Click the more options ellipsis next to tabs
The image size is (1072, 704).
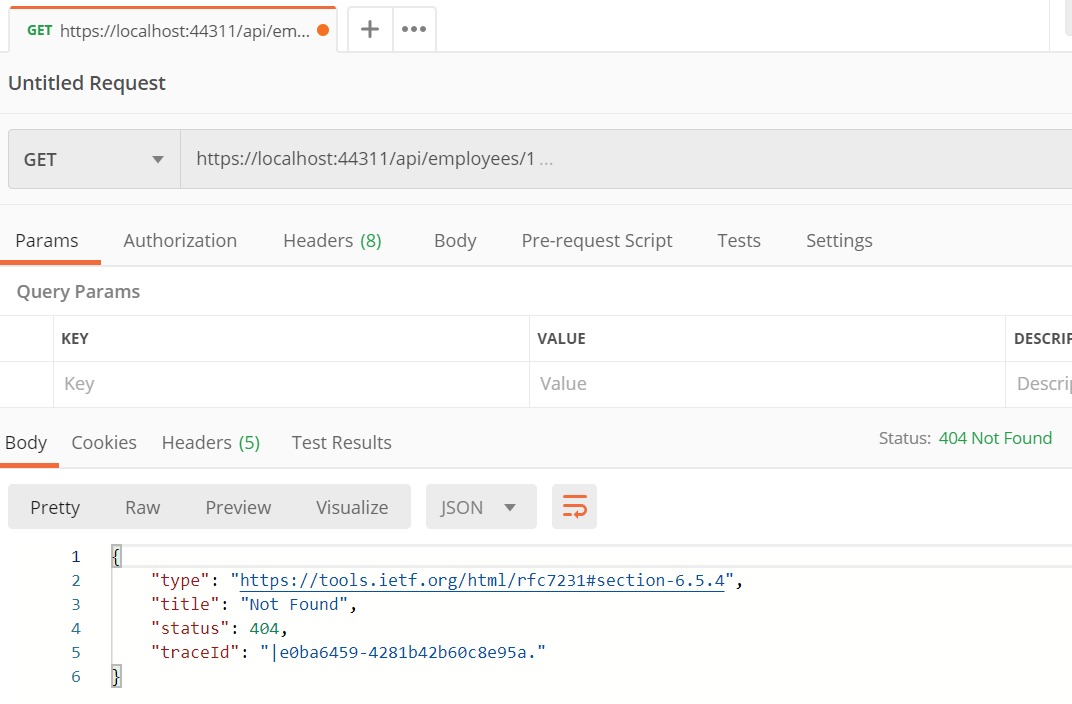click(x=413, y=29)
